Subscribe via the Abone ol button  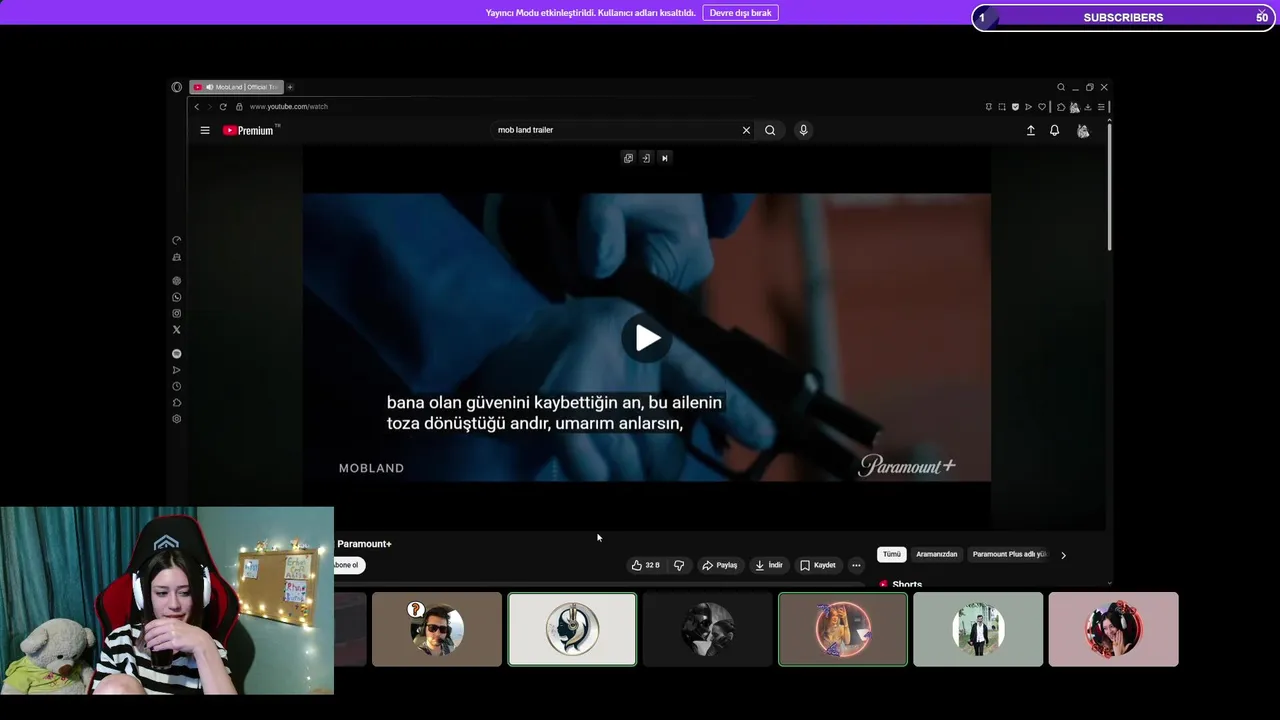pos(347,565)
